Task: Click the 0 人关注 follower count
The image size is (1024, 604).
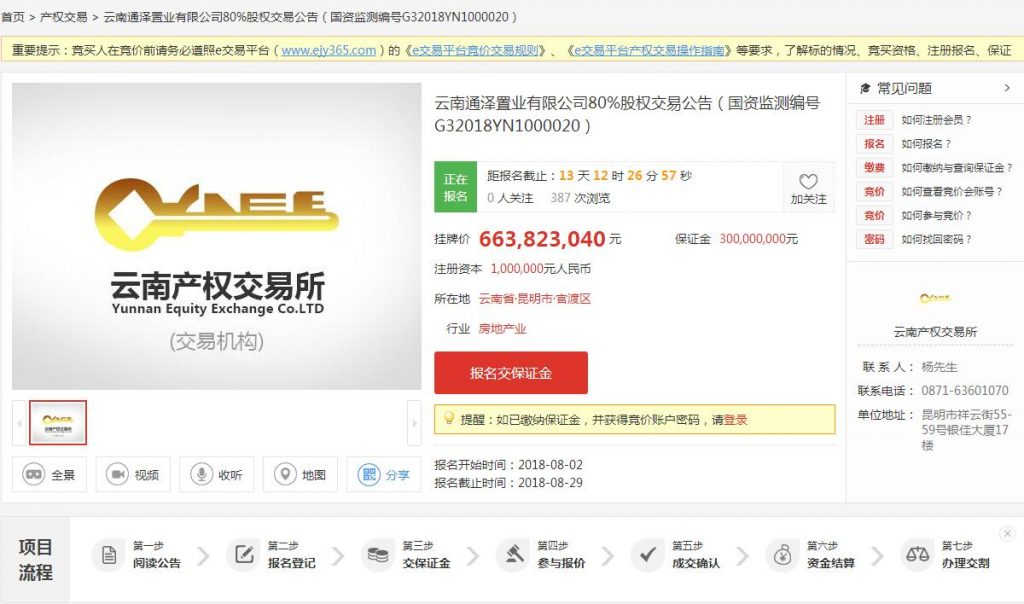Action: (510, 198)
